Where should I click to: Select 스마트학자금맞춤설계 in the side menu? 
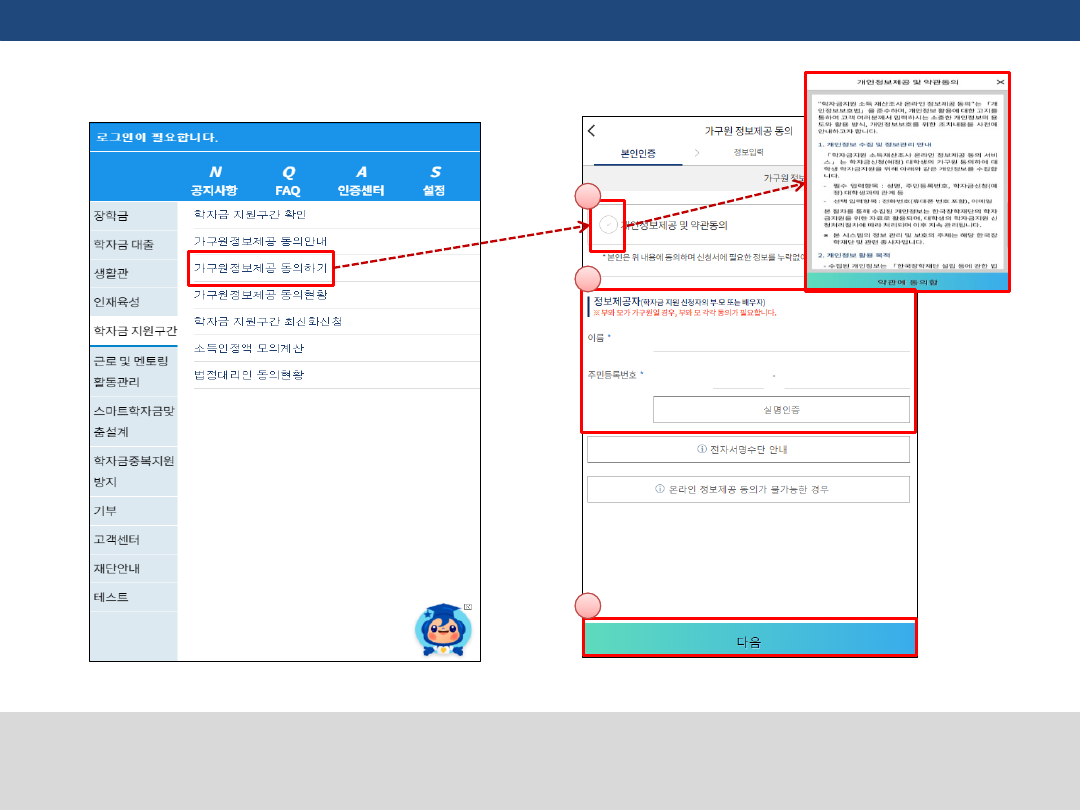(134, 421)
